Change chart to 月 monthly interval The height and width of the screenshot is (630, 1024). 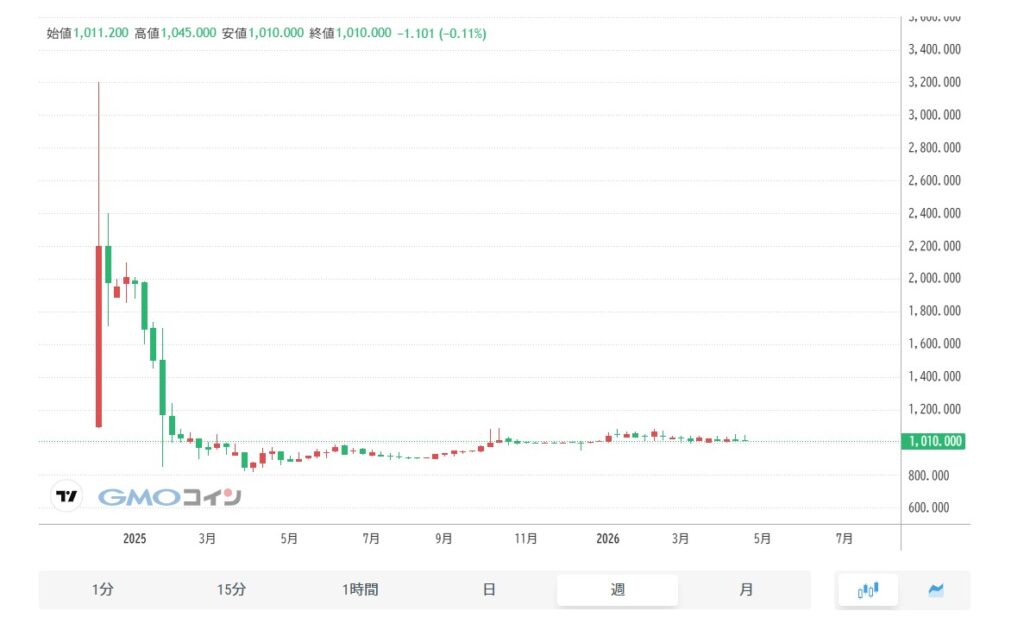pos(745,589)
